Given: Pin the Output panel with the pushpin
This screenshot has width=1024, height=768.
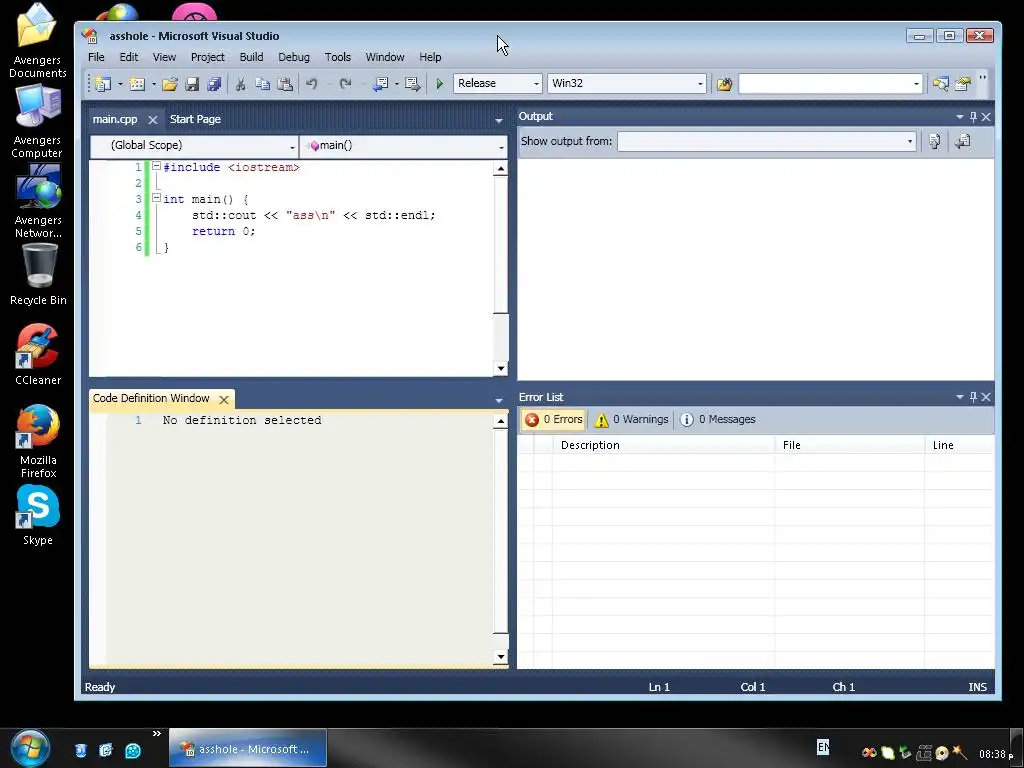Looking at the screenshot, I should [973, 117].
